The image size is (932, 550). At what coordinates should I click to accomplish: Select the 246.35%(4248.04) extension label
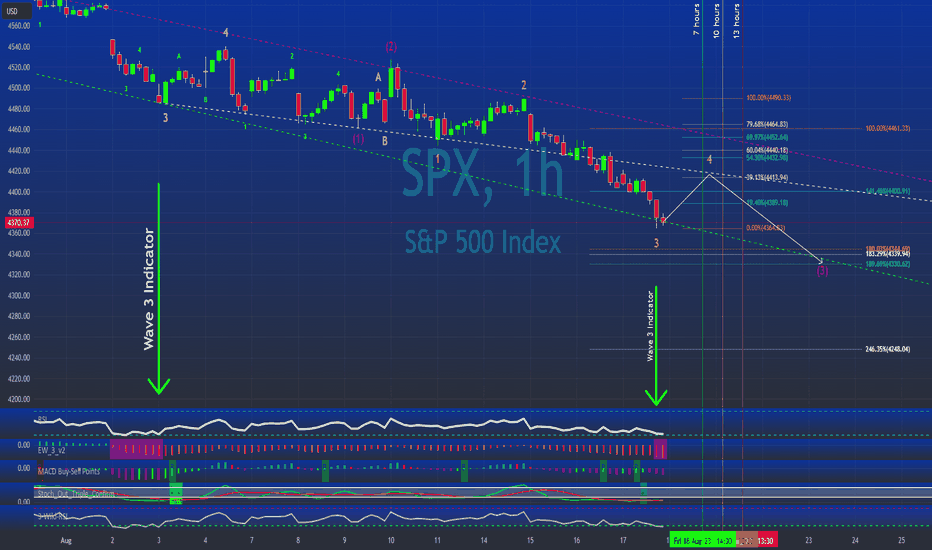point(887,349)
